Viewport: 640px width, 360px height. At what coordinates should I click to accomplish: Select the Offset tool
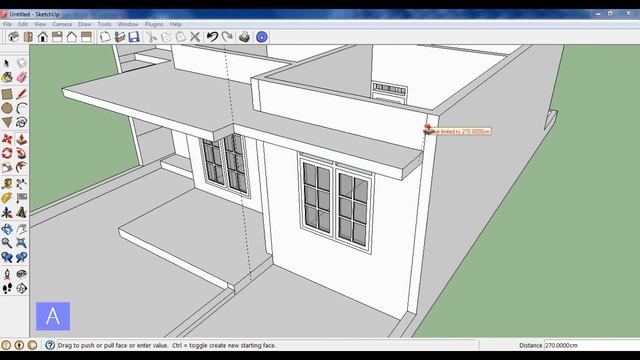pos(21,168)
